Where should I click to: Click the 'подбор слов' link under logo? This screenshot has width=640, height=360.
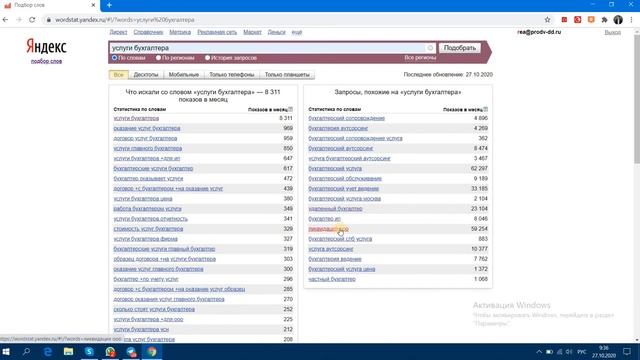pos(46,61)
